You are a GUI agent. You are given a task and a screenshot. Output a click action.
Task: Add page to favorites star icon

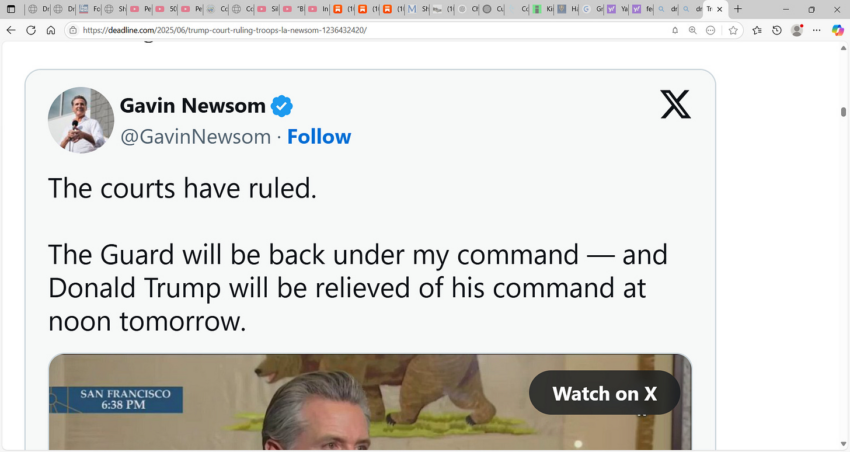point(733,30)
